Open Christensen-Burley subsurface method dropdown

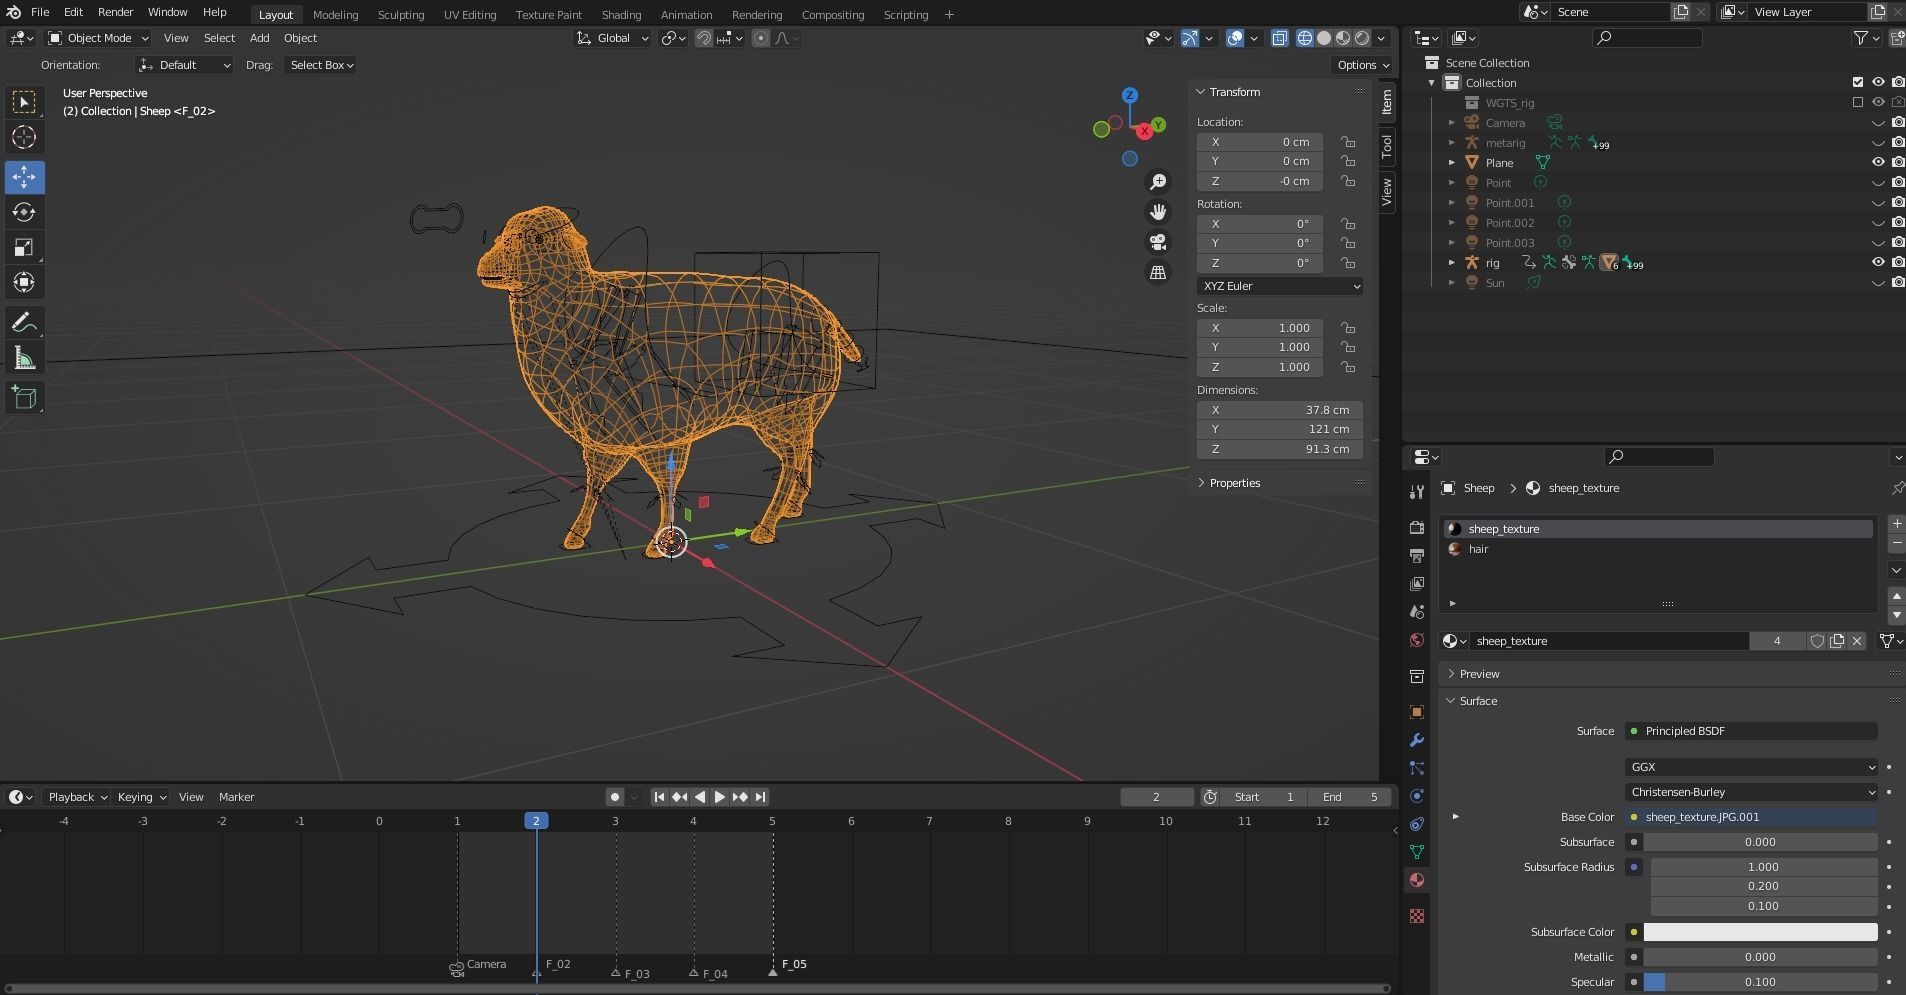pyautogui.click(x=1751, y=792)
